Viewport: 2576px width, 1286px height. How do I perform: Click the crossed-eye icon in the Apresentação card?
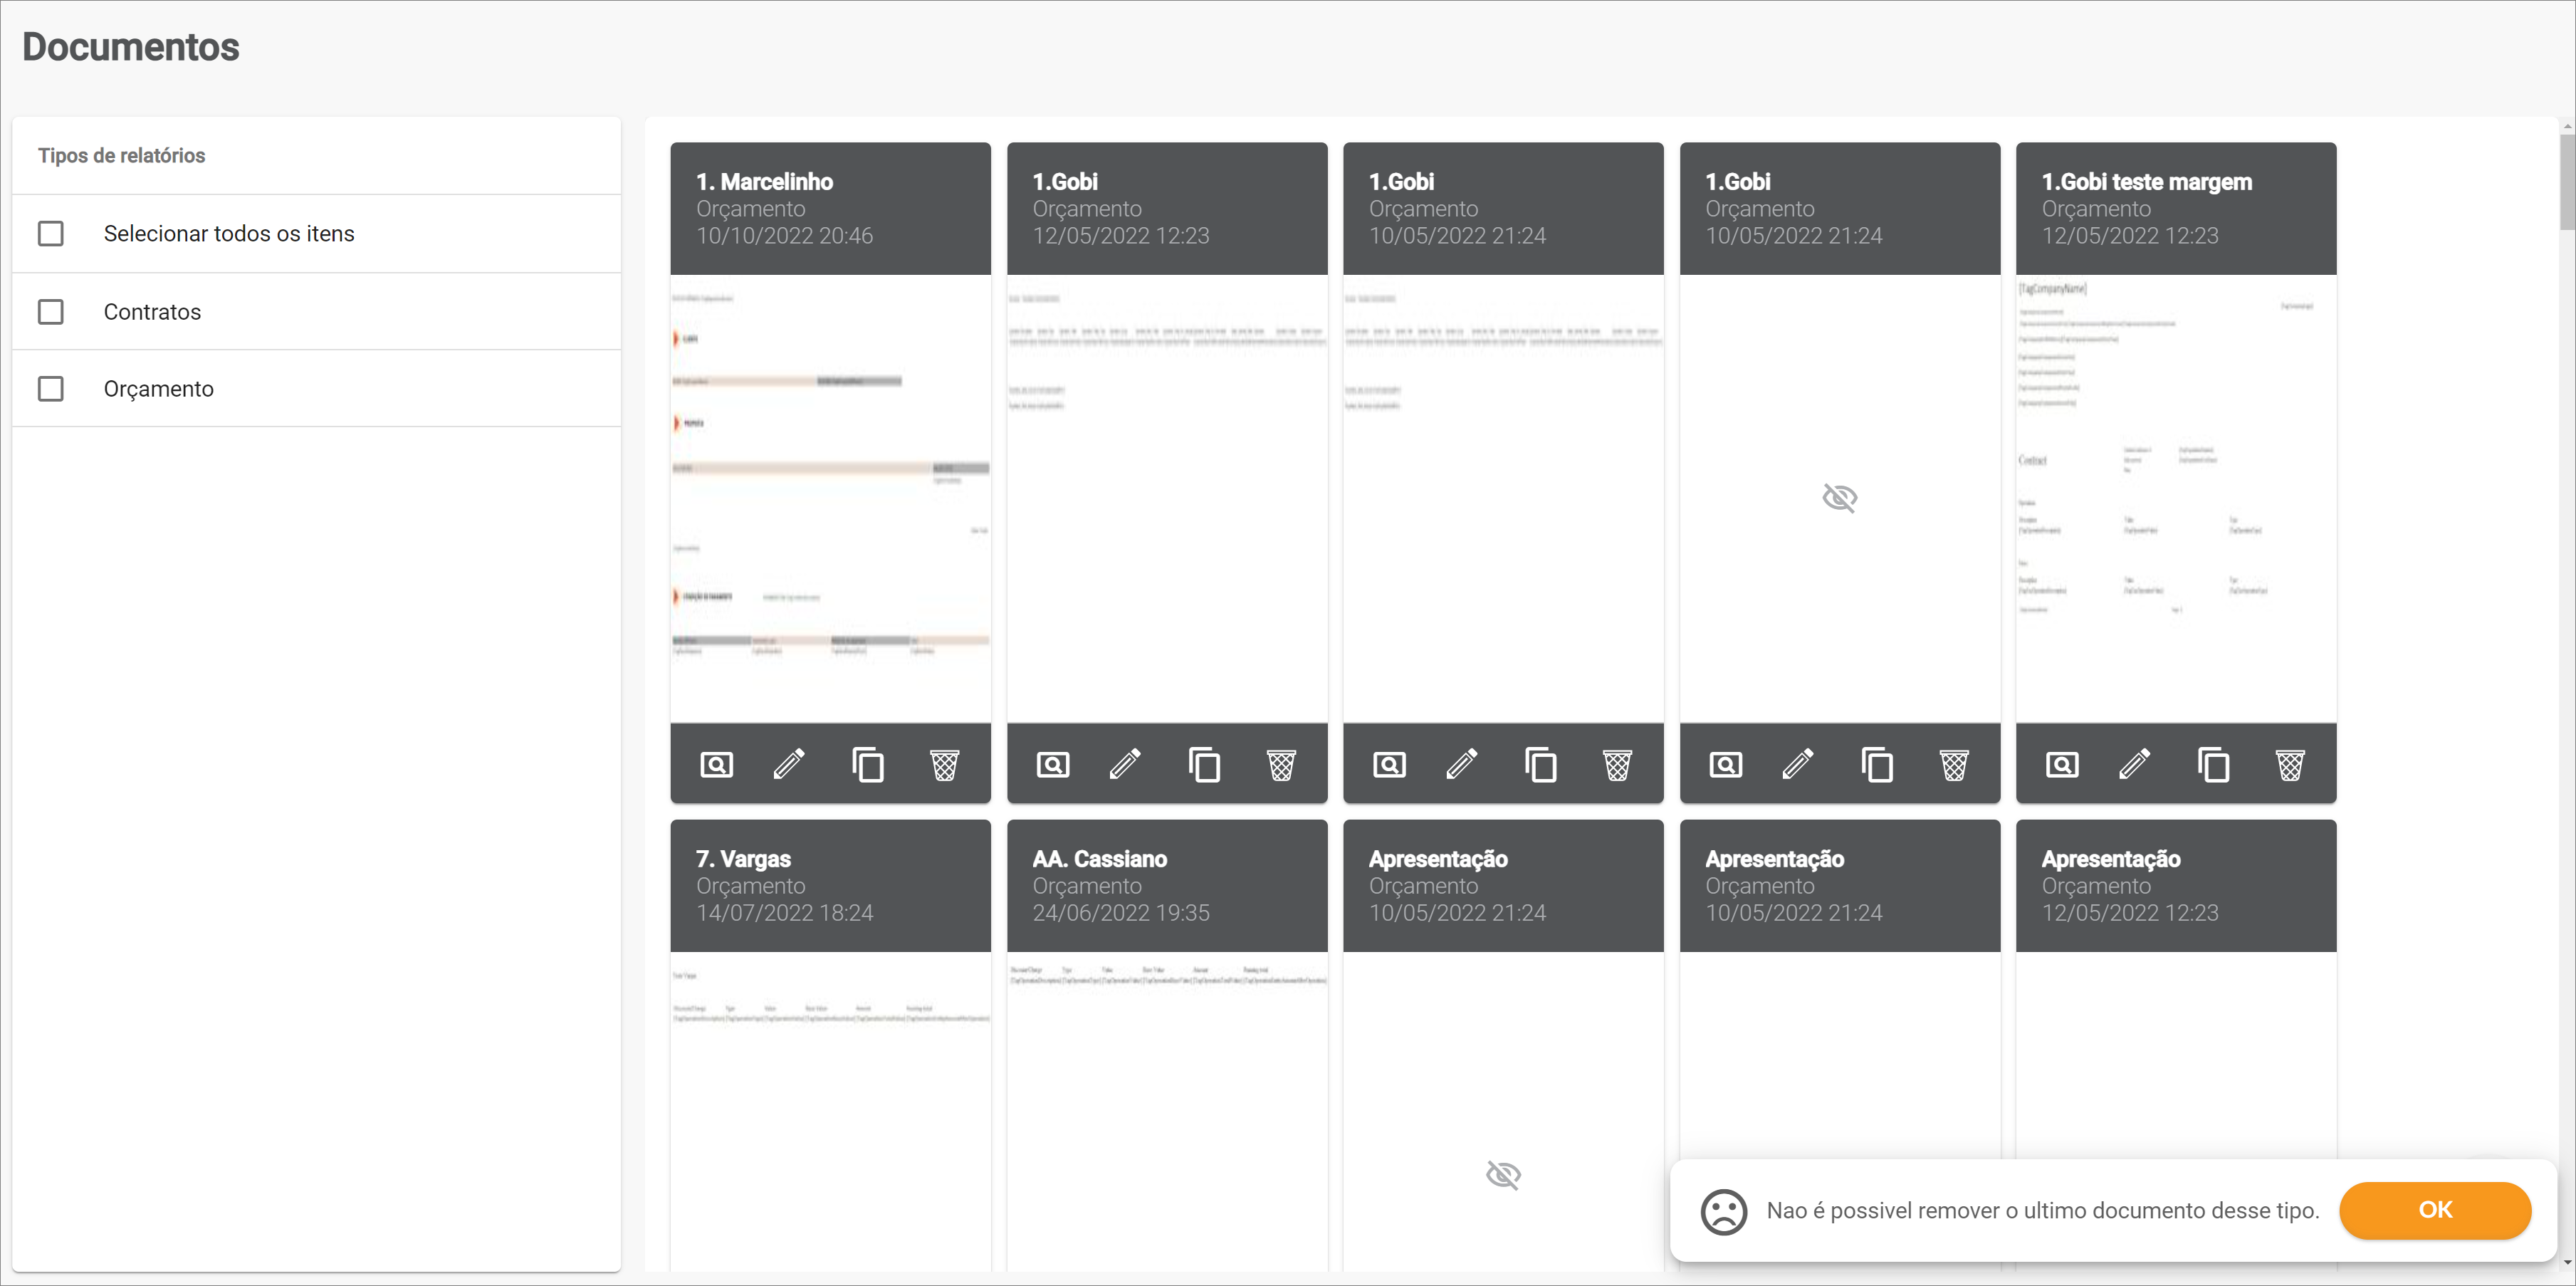[1503, 1174]
